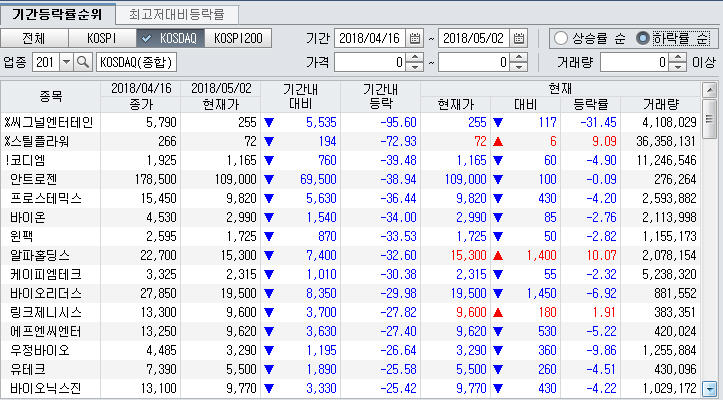
Task: Sort by the 기간내 등락 column header
Action: pyautogui.click(x=380, y=96)
